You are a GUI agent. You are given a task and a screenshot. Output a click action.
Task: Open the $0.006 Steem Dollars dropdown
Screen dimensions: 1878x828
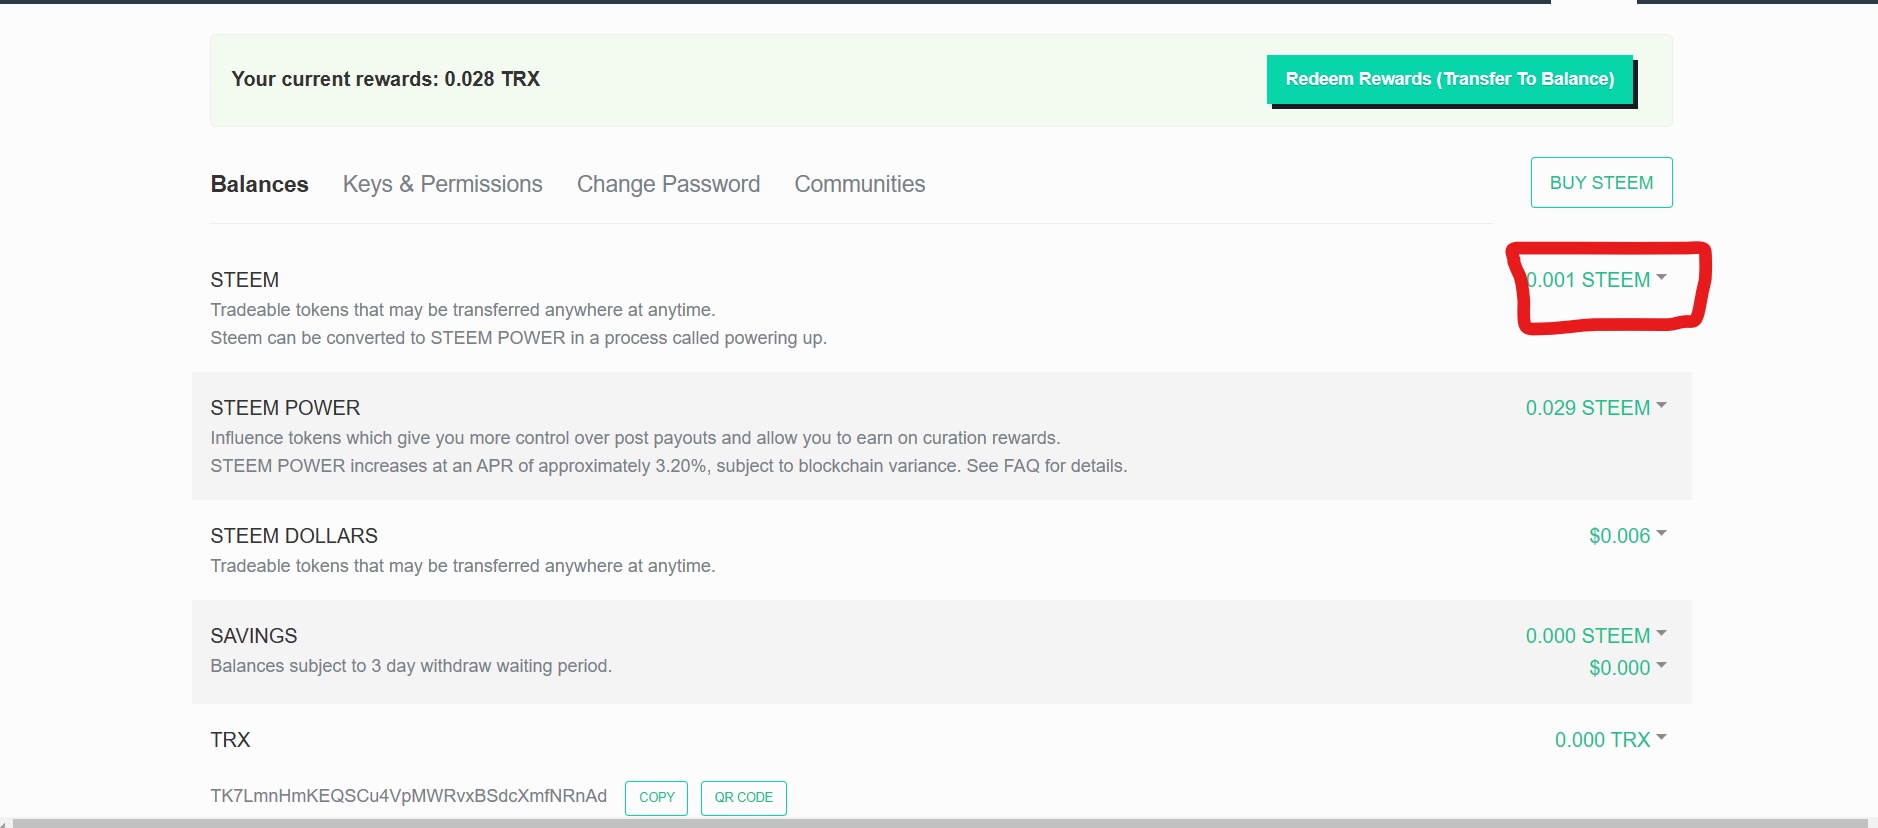(x=1628, y=536)
